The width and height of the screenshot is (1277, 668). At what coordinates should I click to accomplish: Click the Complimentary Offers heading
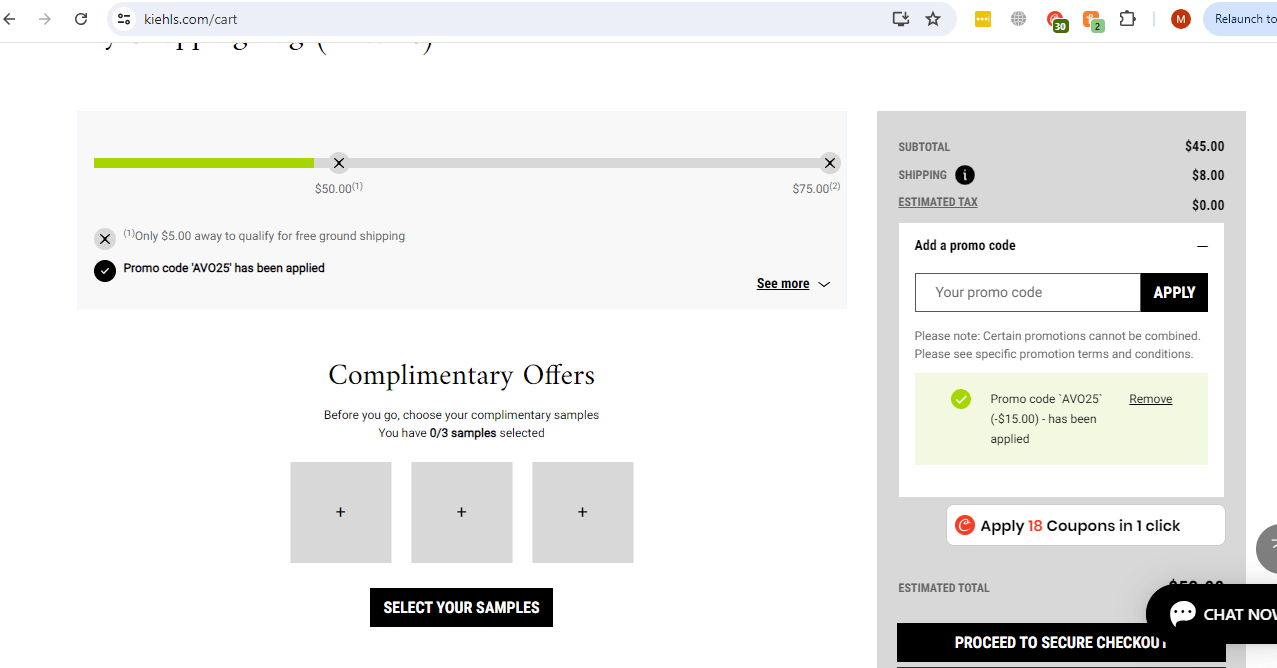[461, 375]
